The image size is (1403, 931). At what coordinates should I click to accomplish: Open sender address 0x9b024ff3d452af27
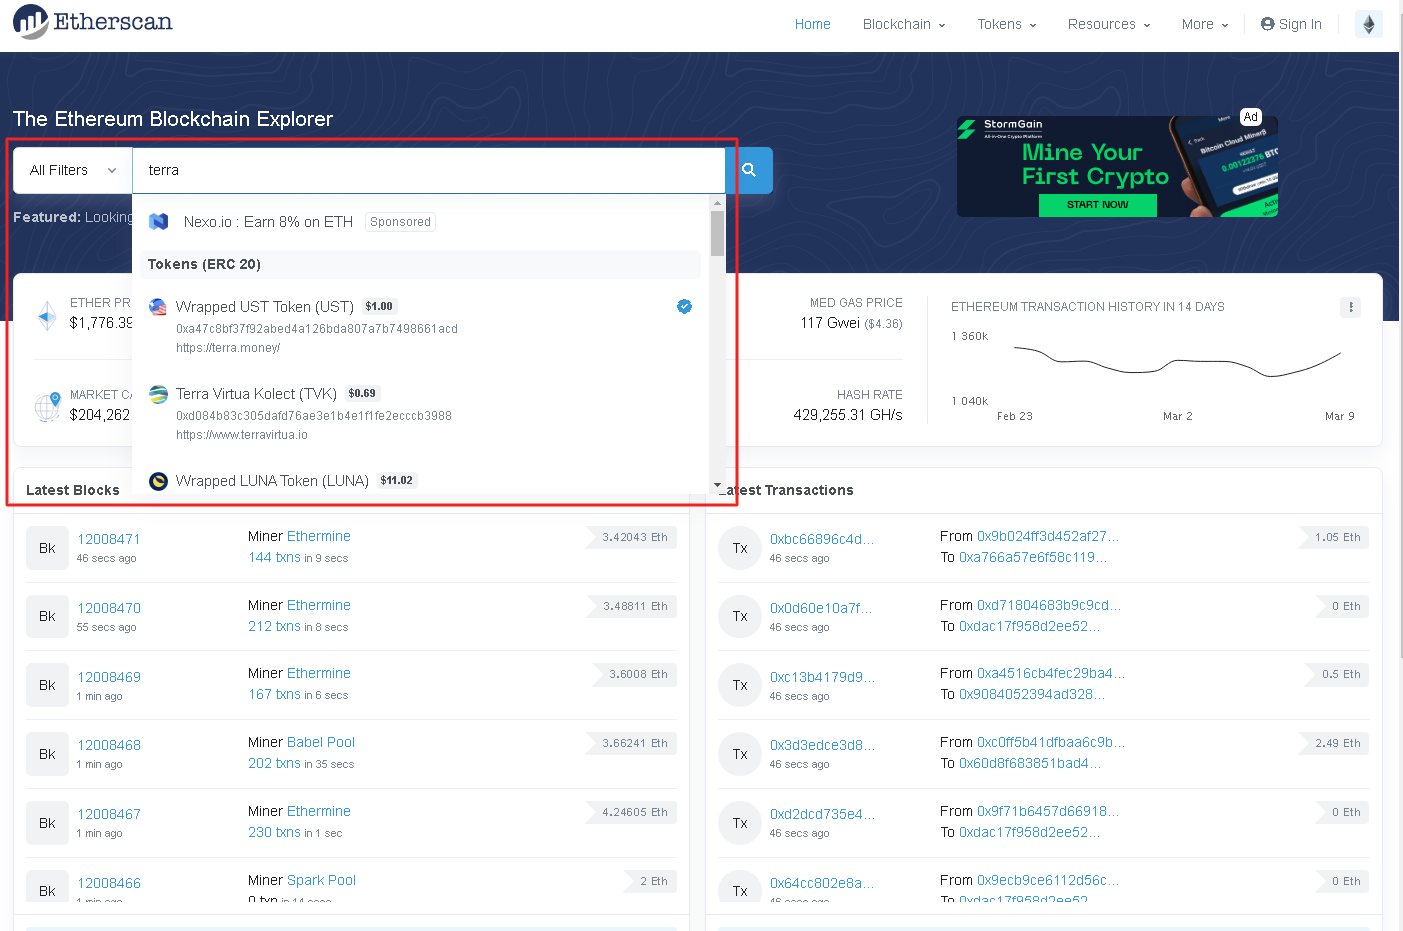coord(1048,536)
